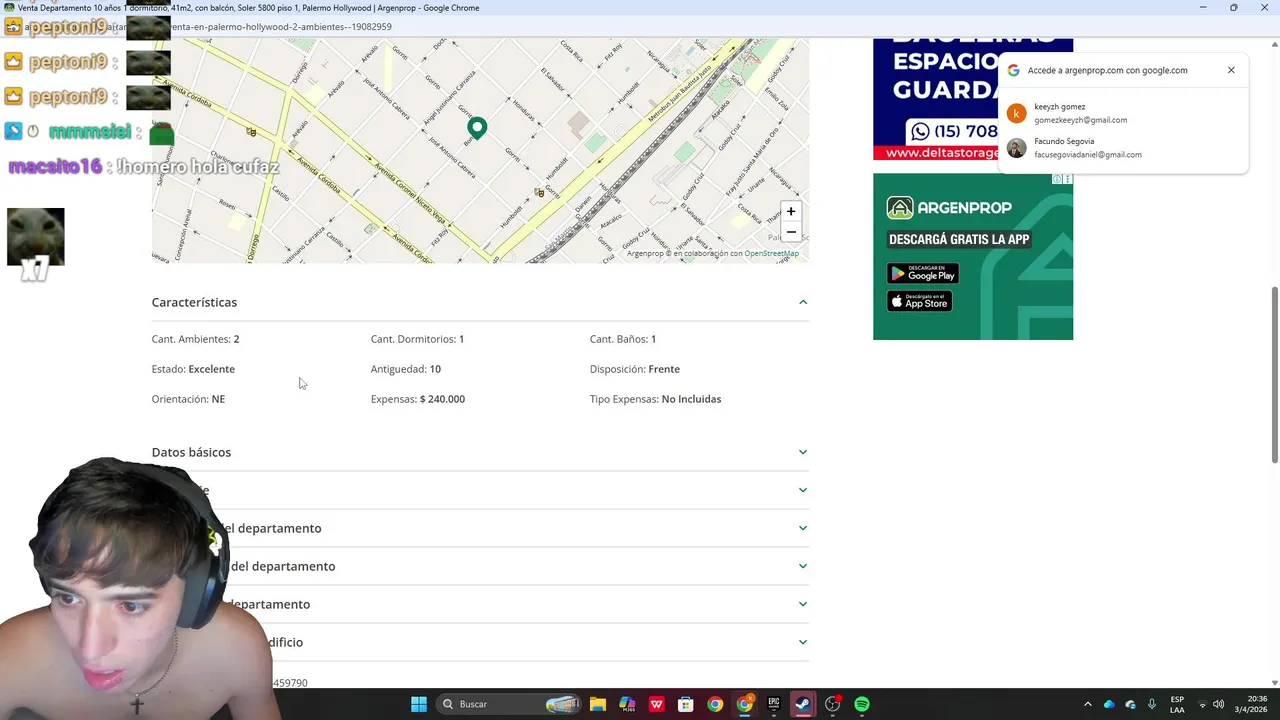Click the Argenprop logo in the app ad
Viewport: 1280px width, 720px height.
coord(949,208)
